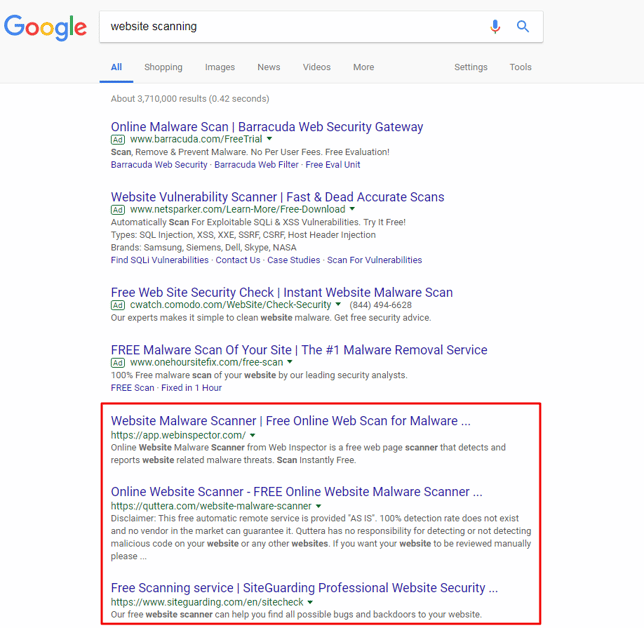This screenshot has height=628, width=644.
Task: Open Website Malware Scanner webinspector result
Action: (x=291, y=421)
